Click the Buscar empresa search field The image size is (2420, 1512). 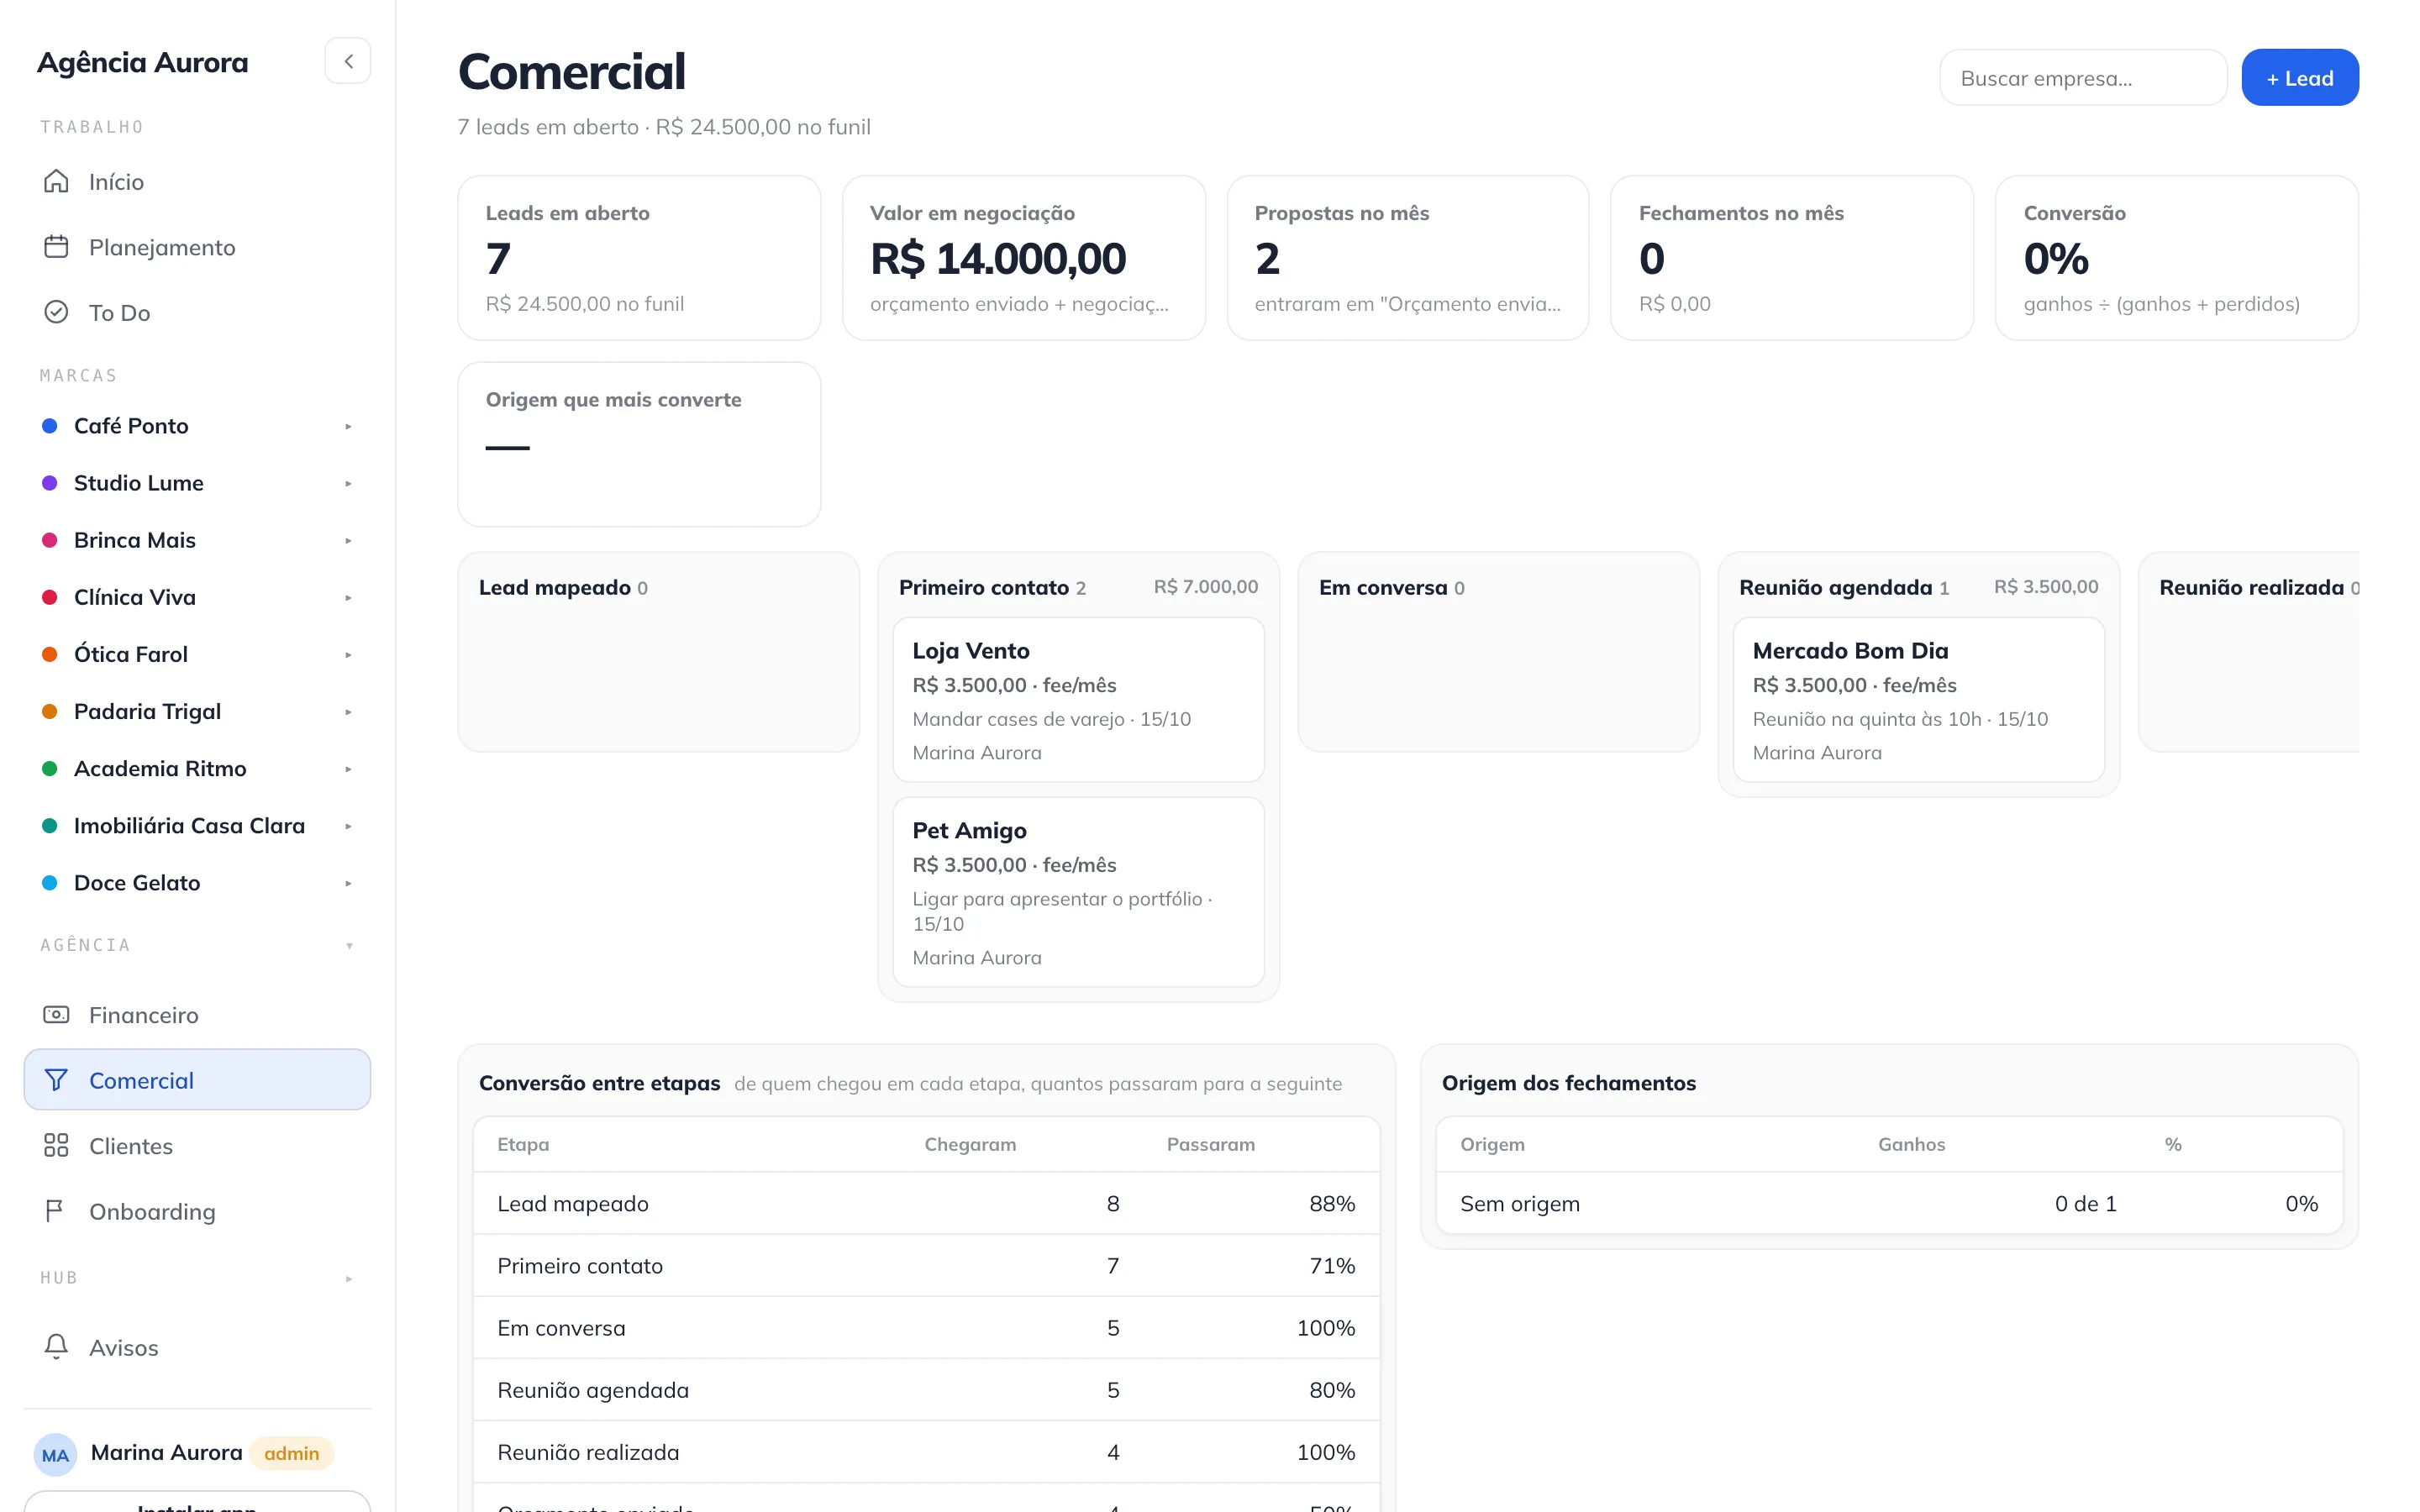coord(2082,77)
